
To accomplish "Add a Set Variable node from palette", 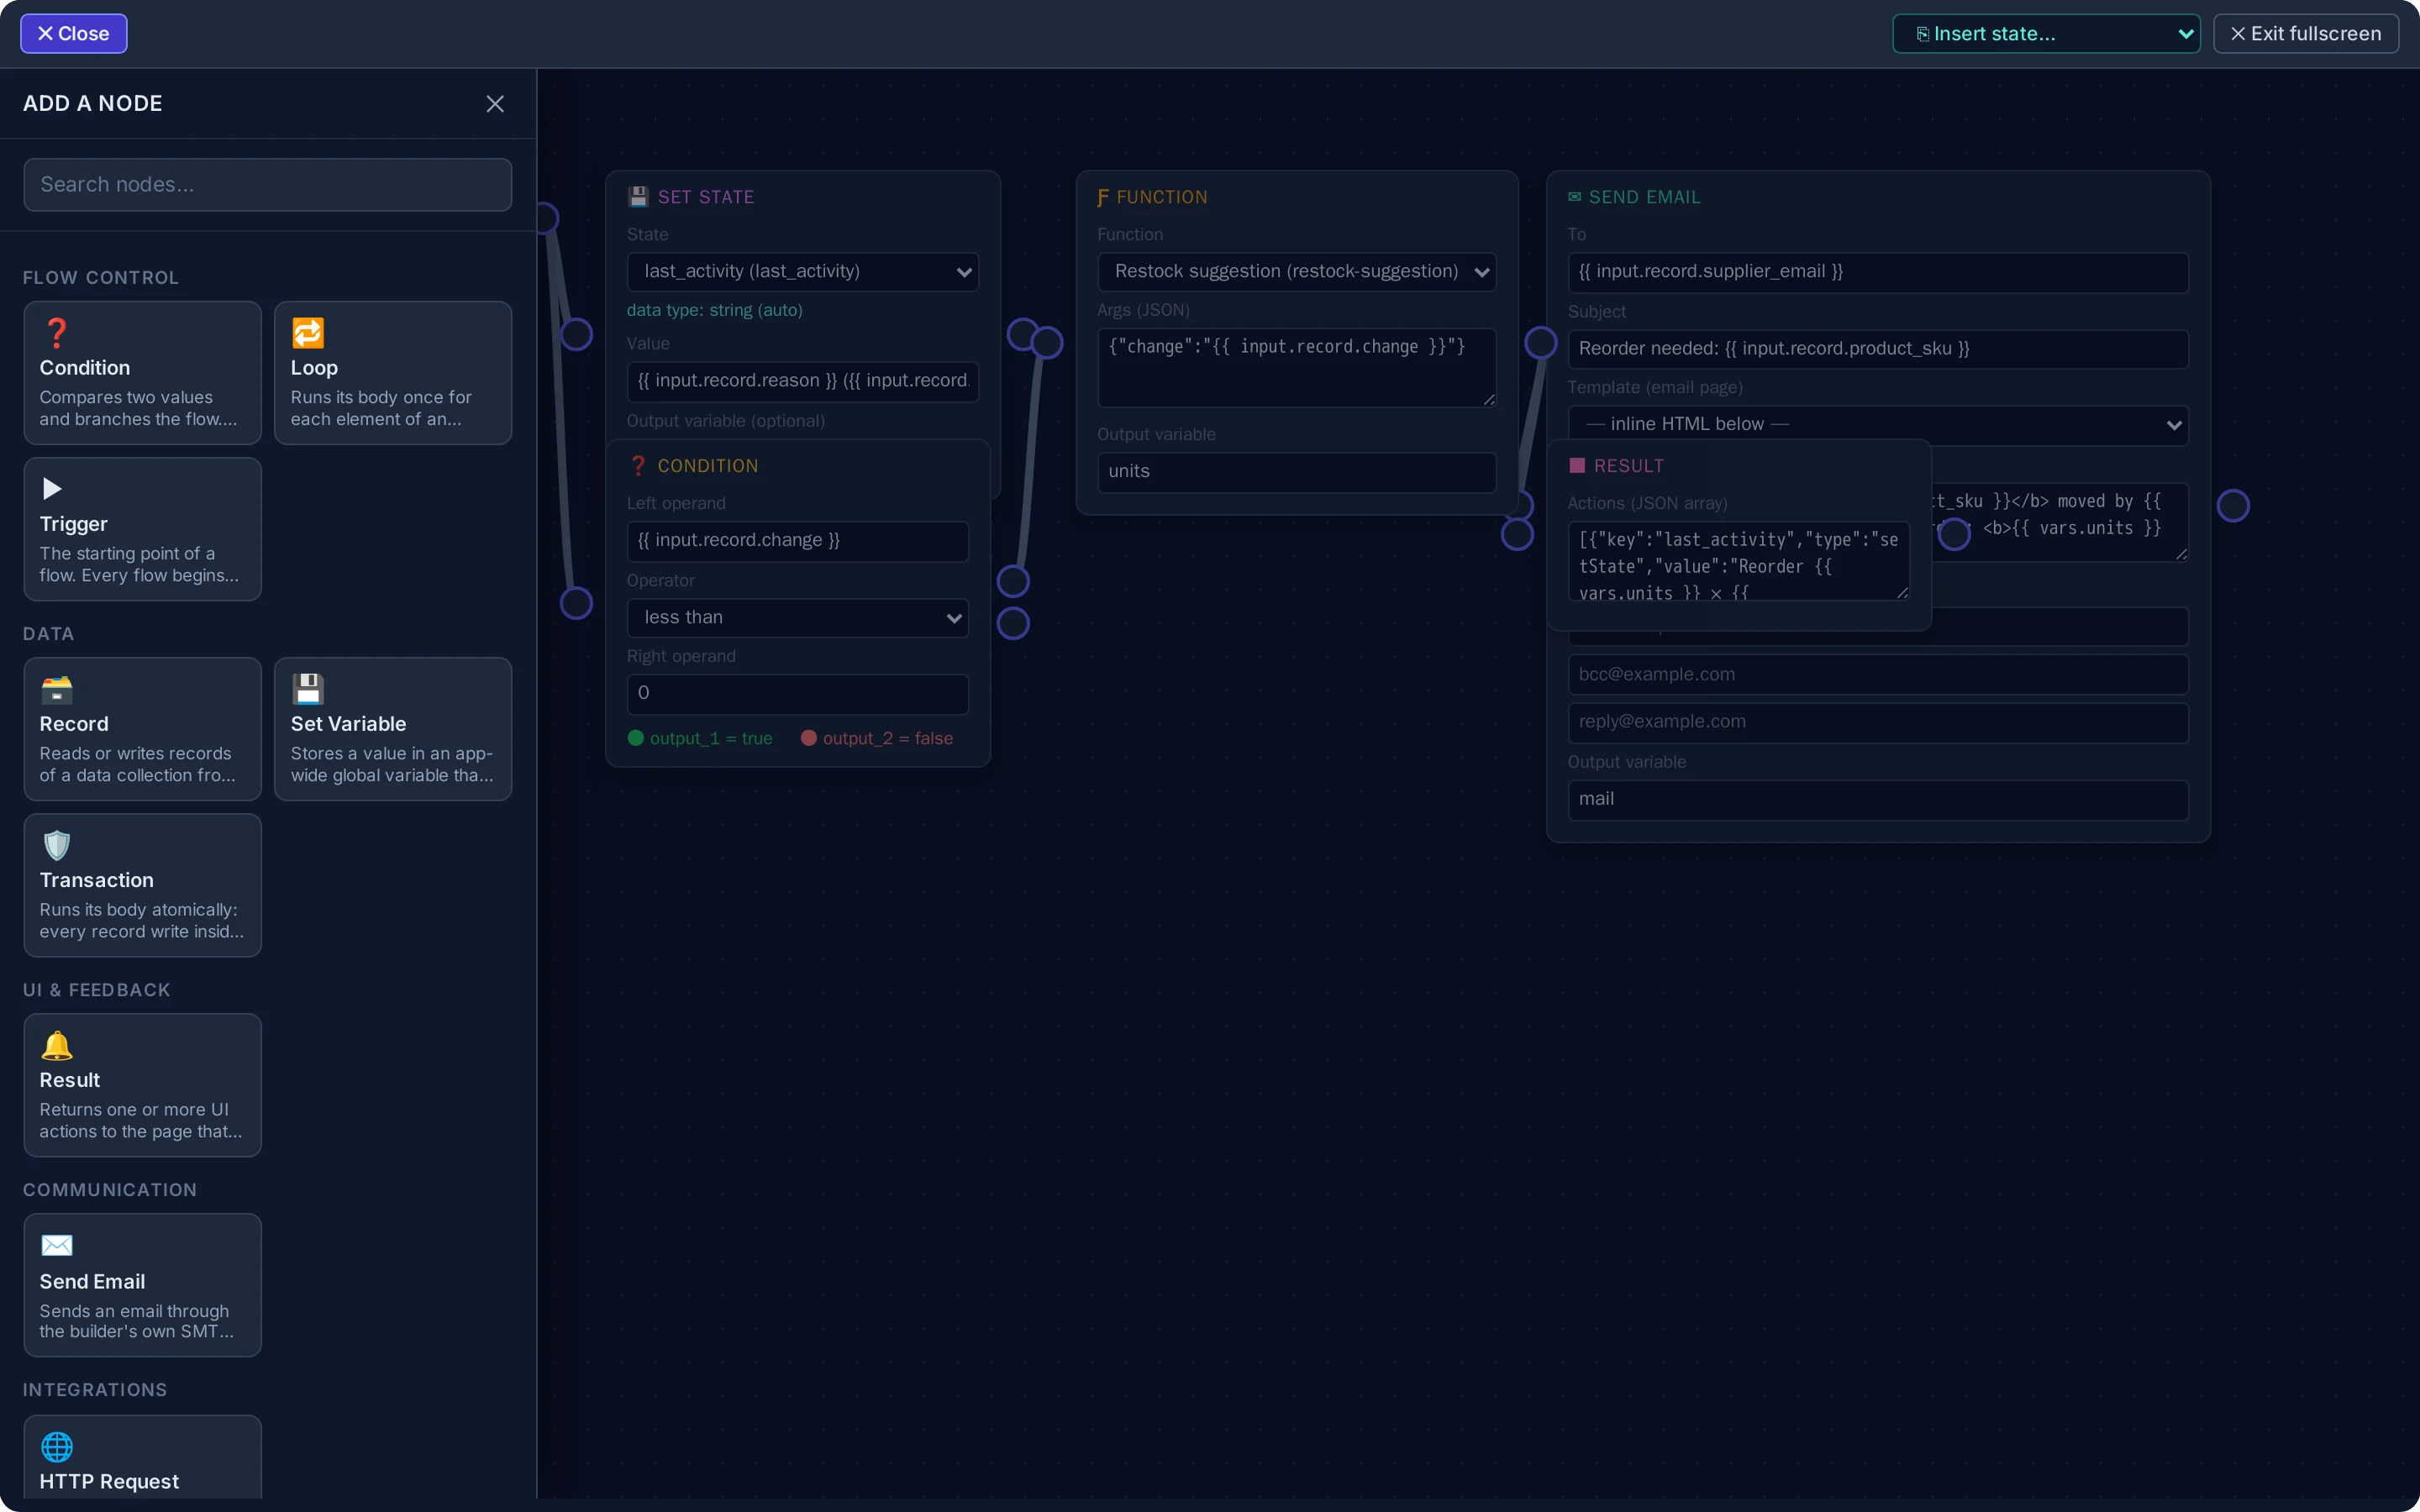I will click(x=393, y=729).
